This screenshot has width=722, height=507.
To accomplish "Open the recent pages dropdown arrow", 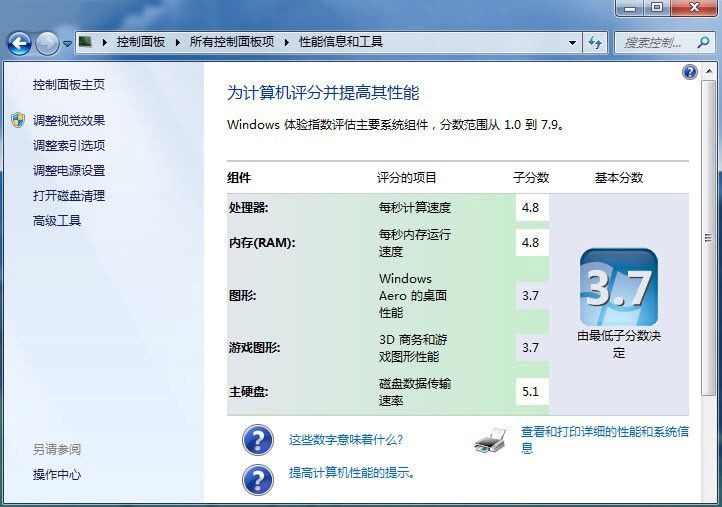I will [x=67, y=44].
